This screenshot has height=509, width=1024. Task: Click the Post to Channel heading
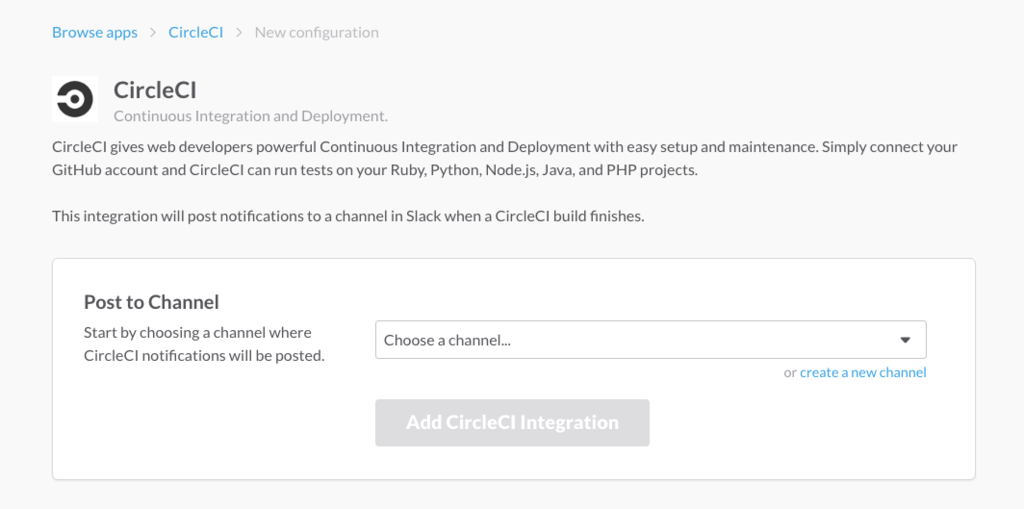point(152,302)
